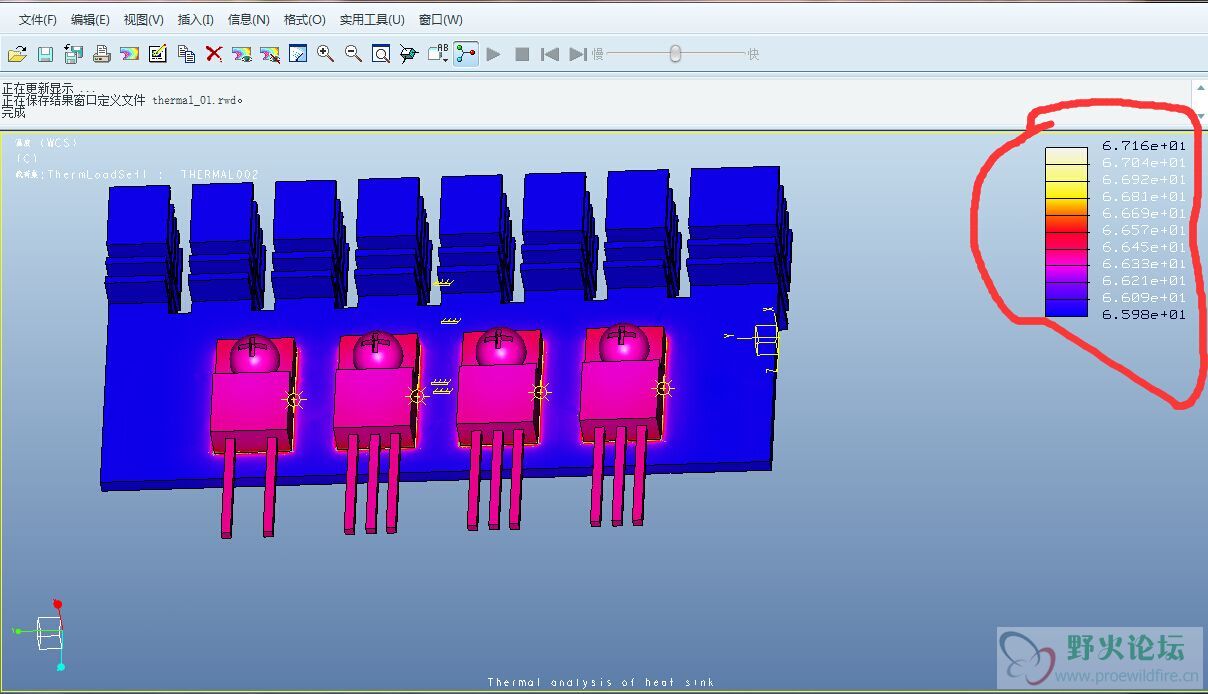1208x694 pixels.
Task: Open the 插入(I) menu
Action: pyautogui.click(x=195, y=20)
